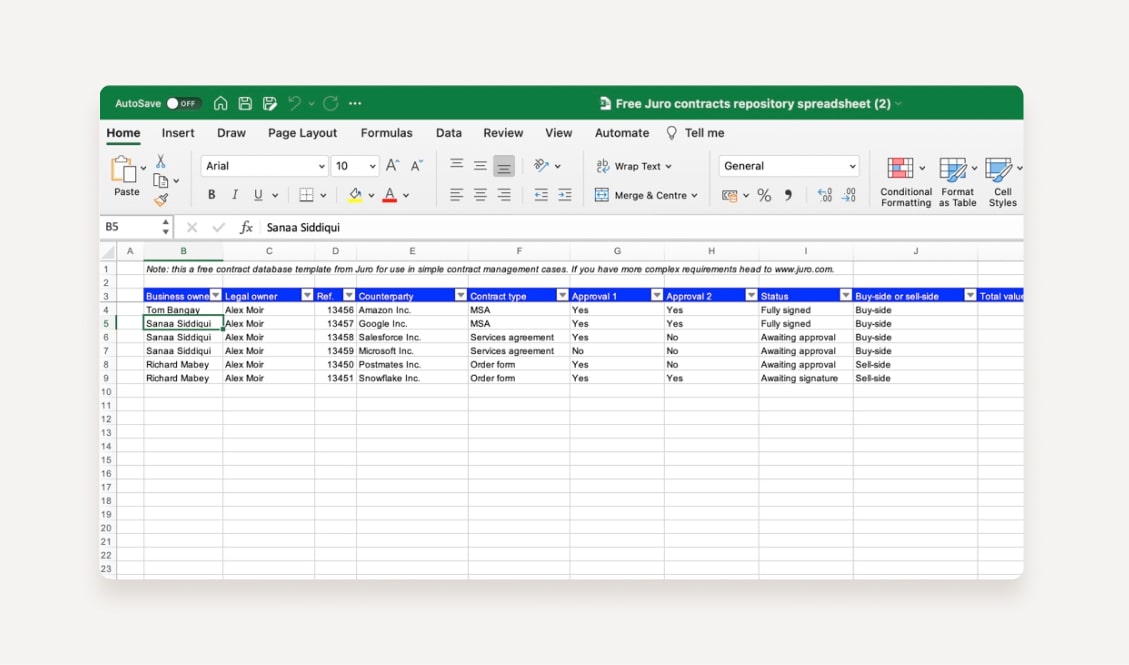Image resolution: width=1129 pixels, height=665 pixels.
Task: Click the Percent Style icon
Action: [764, 195]
